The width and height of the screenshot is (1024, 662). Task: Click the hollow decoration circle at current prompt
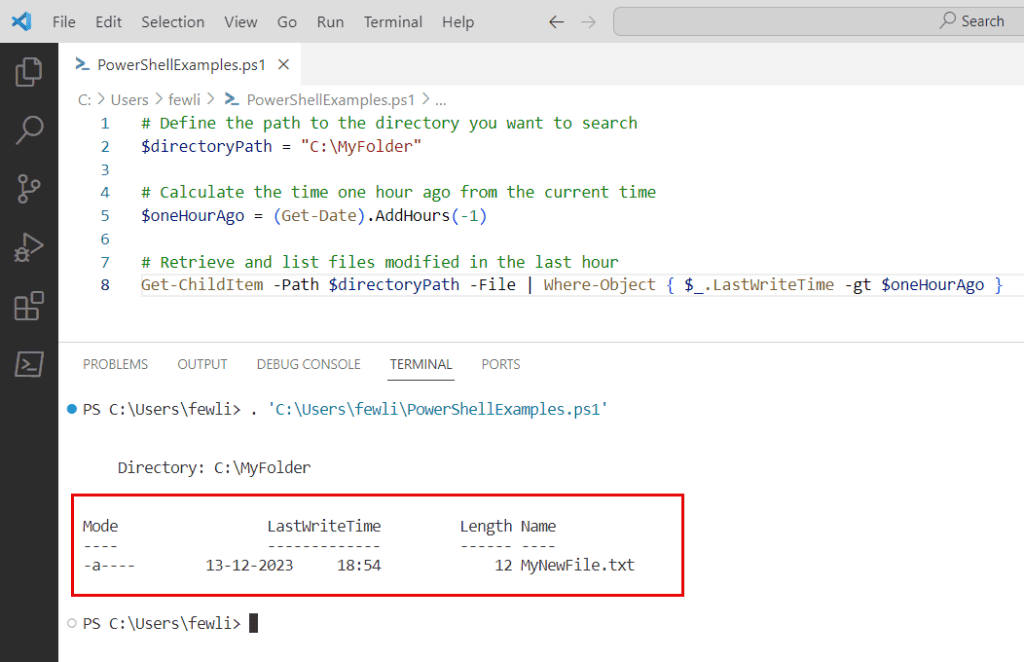click(72, 623)
